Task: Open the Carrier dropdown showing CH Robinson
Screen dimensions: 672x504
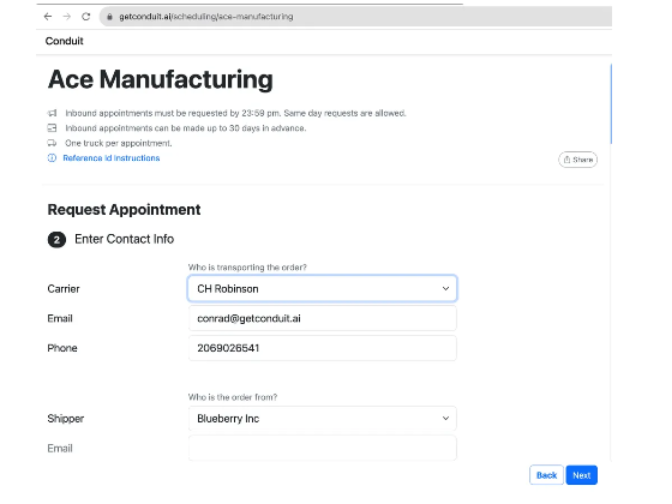Action: [x=321, y=289]
